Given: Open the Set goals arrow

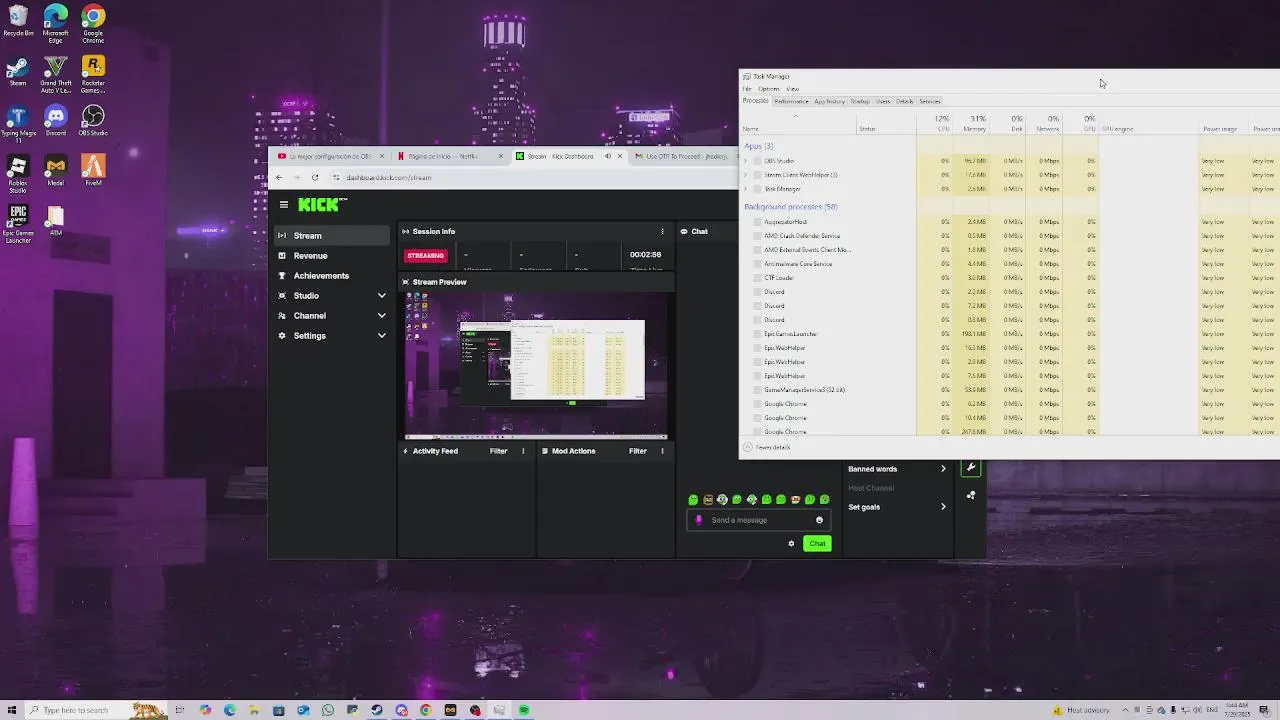Looking at the screenshot, I should click(942, 507).
